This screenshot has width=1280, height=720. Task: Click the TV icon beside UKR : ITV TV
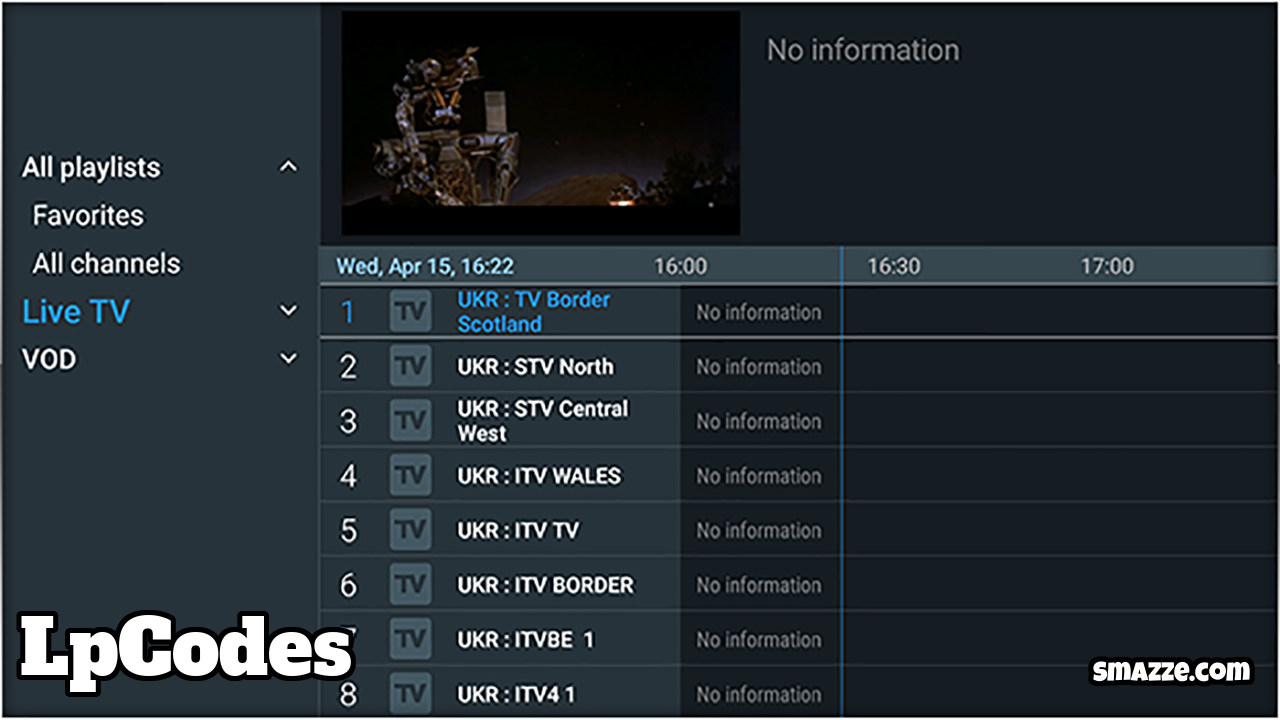[x=410, y=530]
